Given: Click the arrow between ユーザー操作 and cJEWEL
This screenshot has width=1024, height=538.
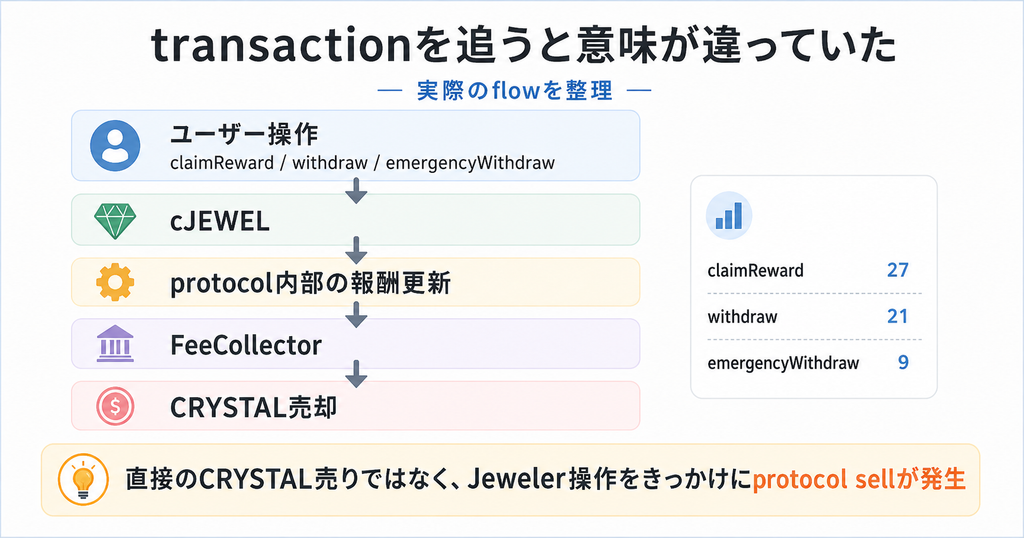Looking at the screenshot, I should (356, 191).
